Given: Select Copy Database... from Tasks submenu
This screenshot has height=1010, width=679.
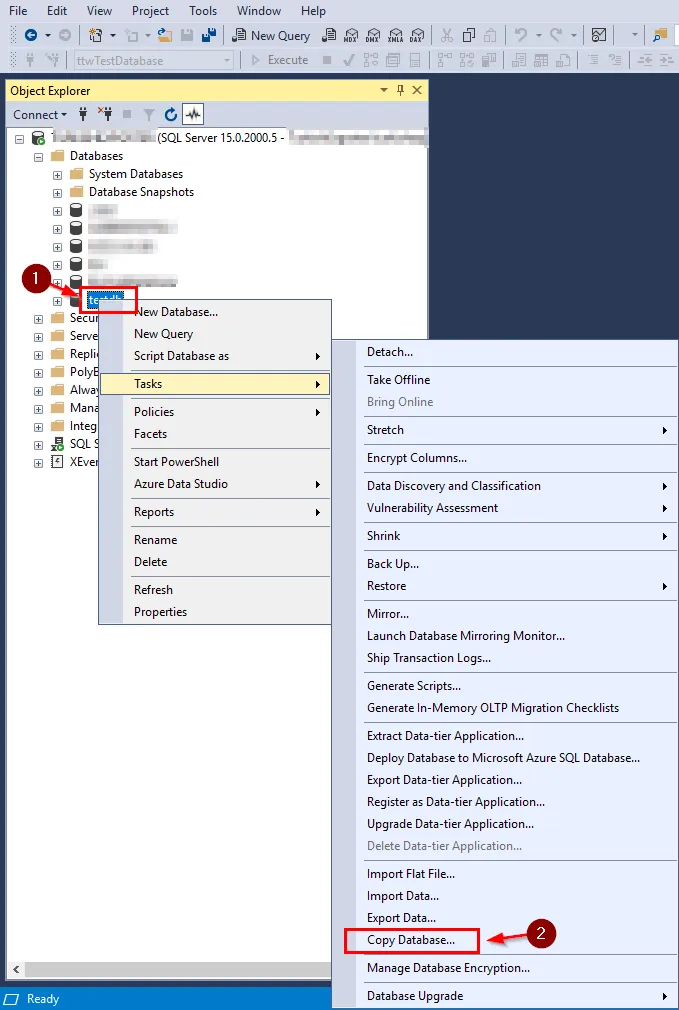Looking at the screenshot, I should (411, 940).
